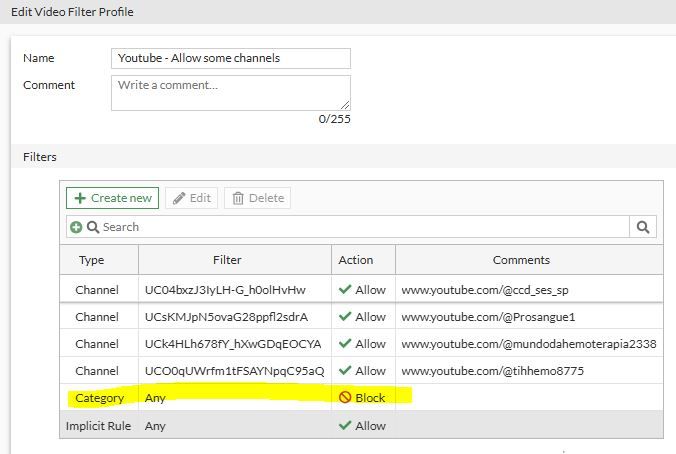Viewport: 676px width, 454px height.
Task: Click Any filter cell in Category row
Action: pyautogui.click(x=155, y=398)
